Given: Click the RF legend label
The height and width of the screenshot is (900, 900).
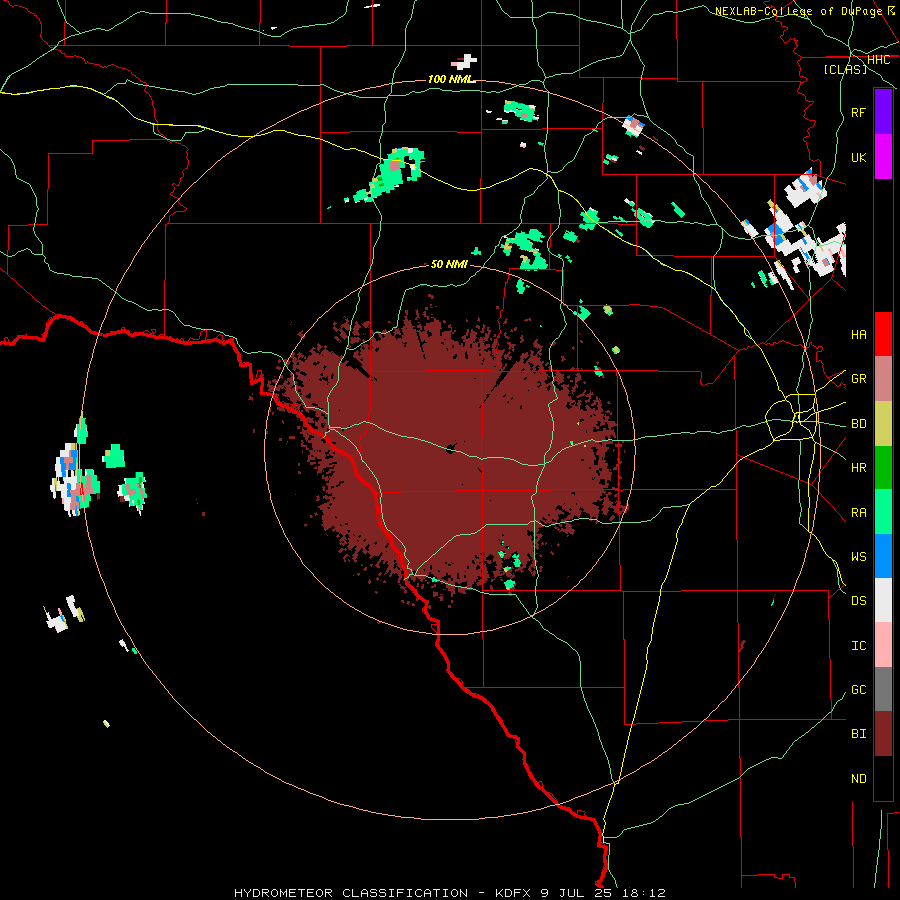Looking at the screenshot, I should 859,112.
